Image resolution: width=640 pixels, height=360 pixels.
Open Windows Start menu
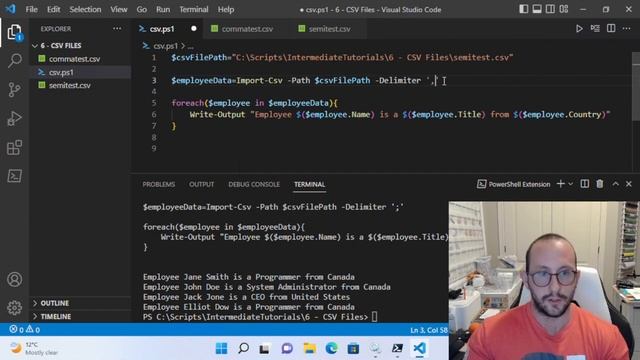pos(221,348)
